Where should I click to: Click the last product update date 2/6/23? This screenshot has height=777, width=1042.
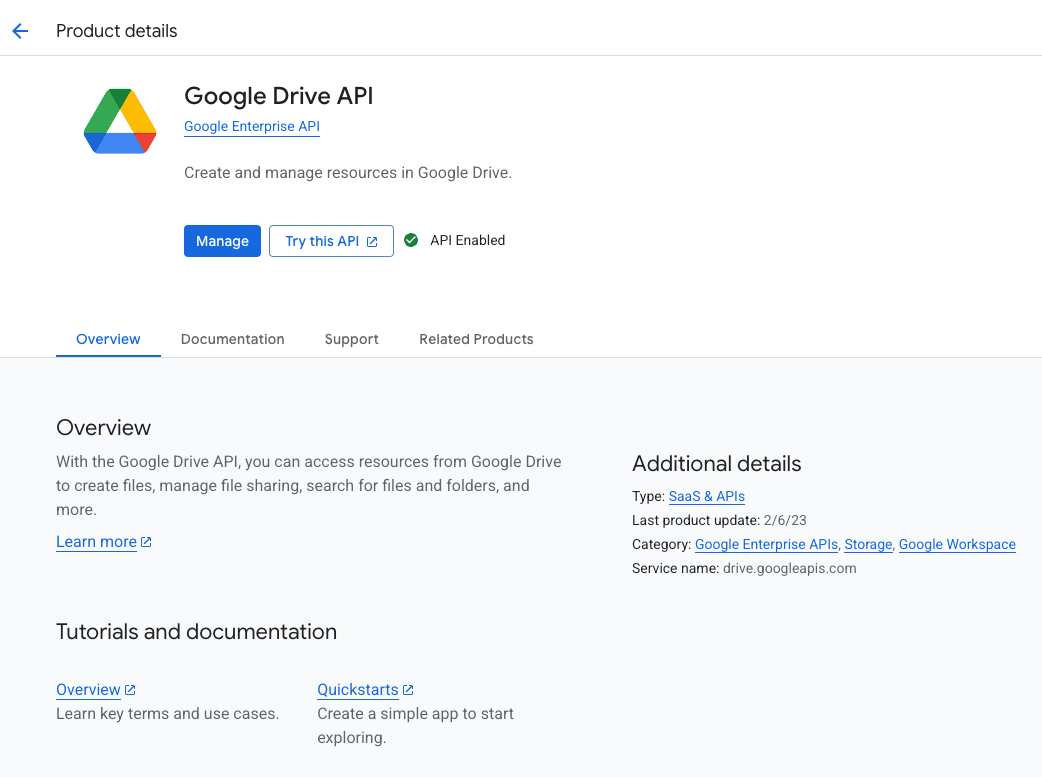click(785, 520)
